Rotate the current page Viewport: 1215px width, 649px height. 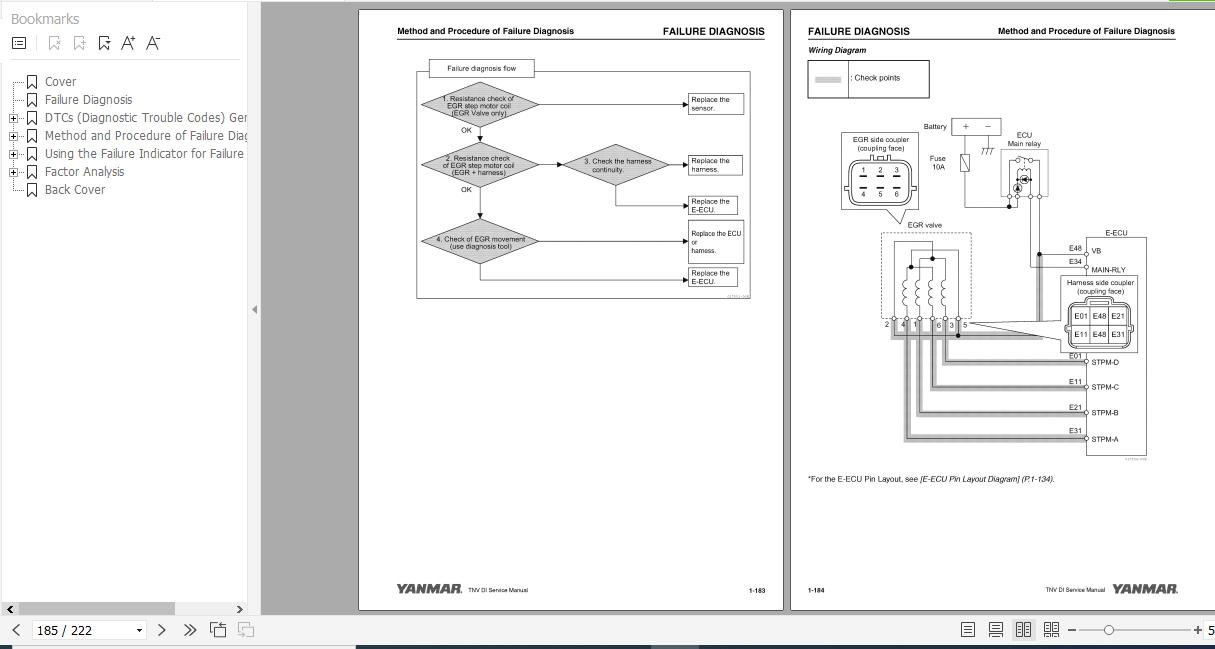tap(216, 630)
